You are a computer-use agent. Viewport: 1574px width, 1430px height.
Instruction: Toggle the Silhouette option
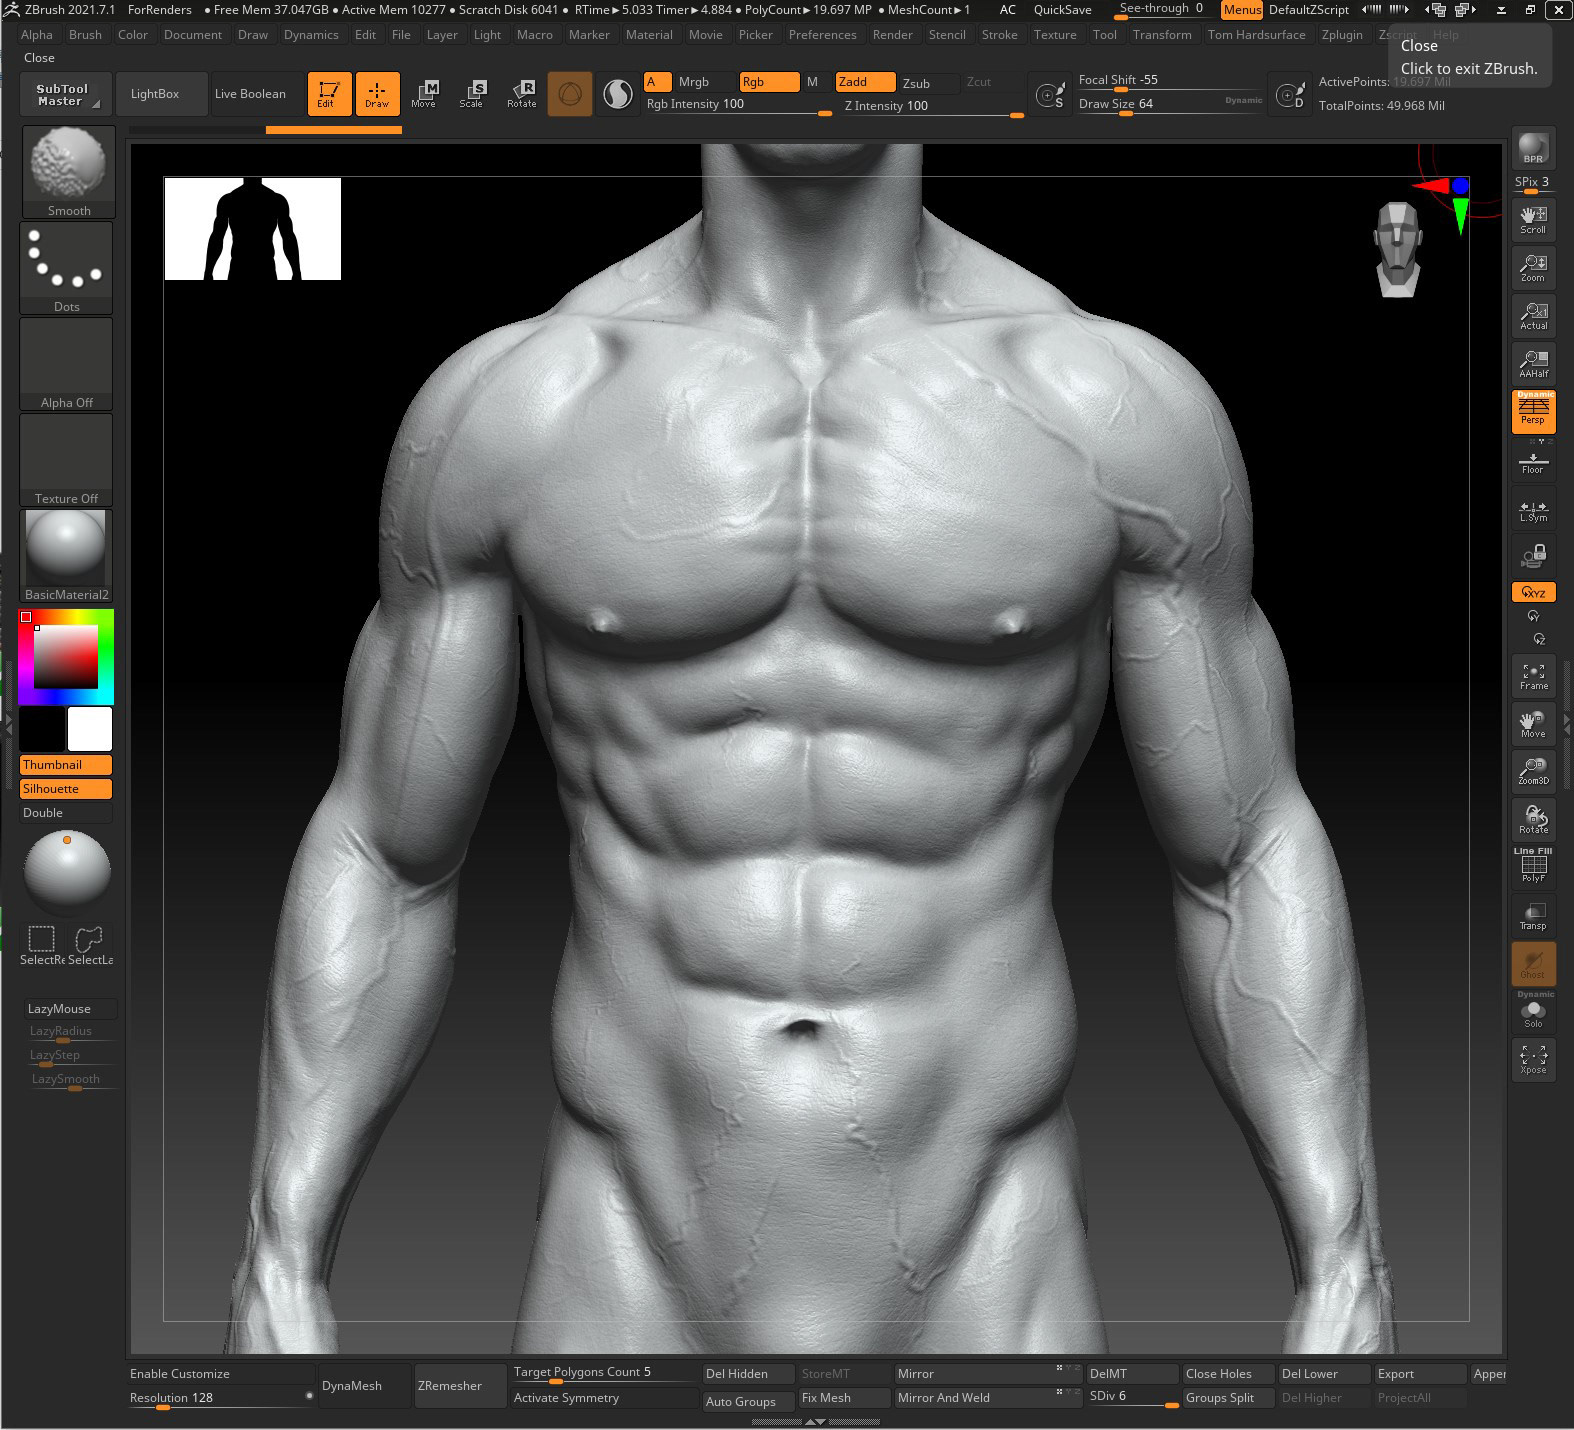(66, 789)
